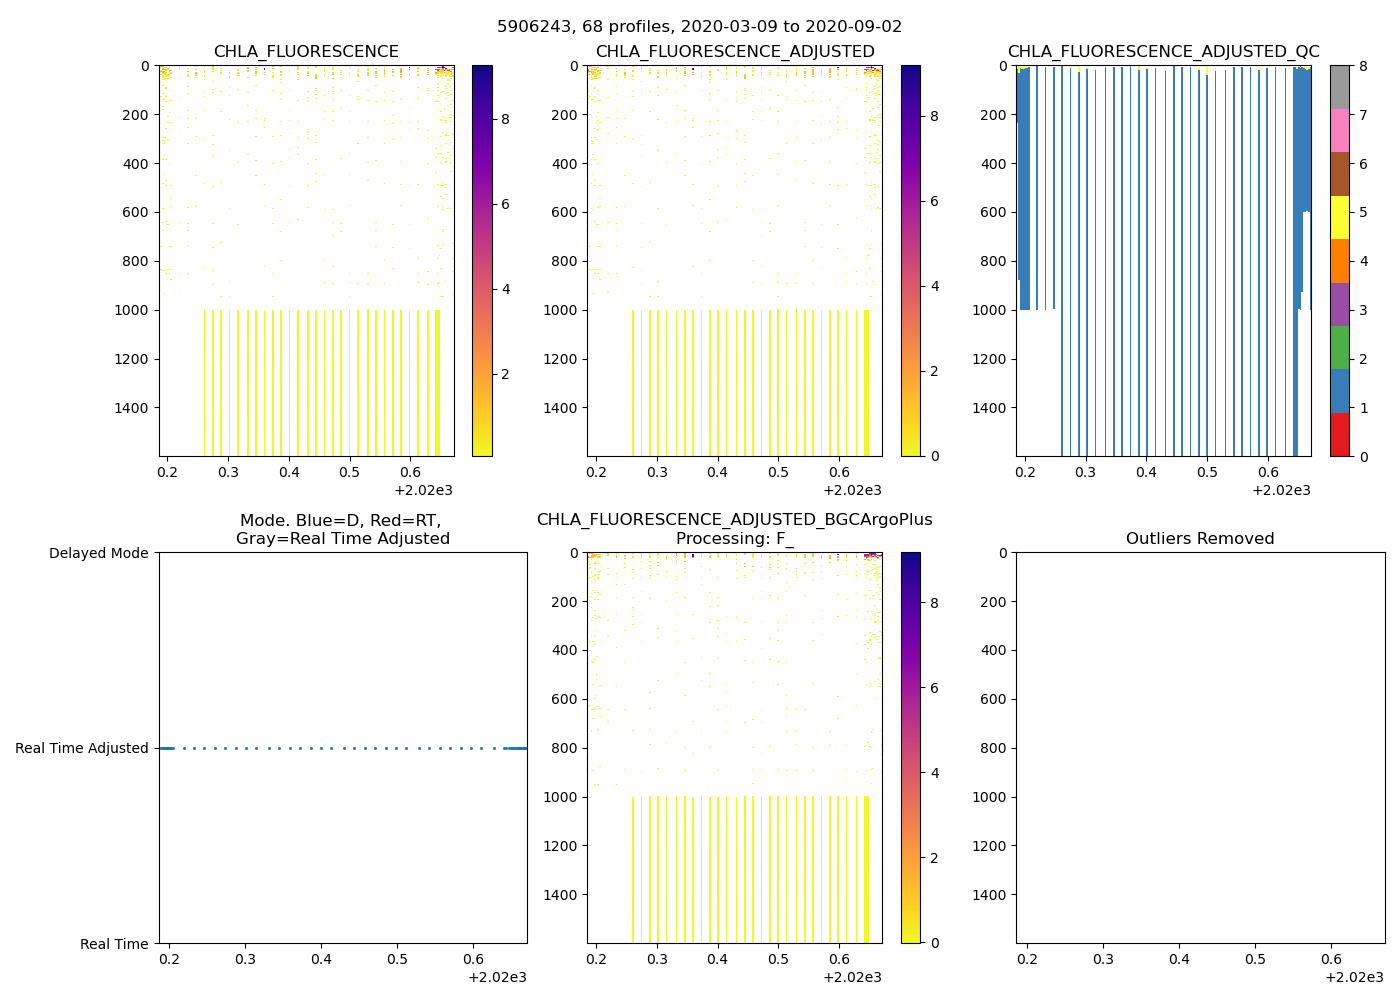Click the CHLA_FLUORESCENCE_ADJUSTED_QC title

click(1163, 52)
